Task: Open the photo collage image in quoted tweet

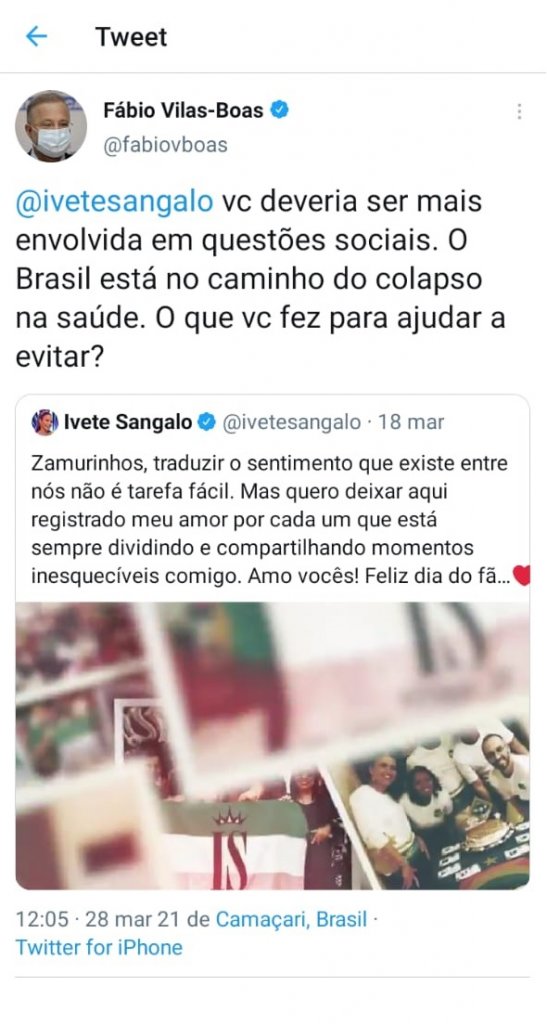Action: pos(273,745)
